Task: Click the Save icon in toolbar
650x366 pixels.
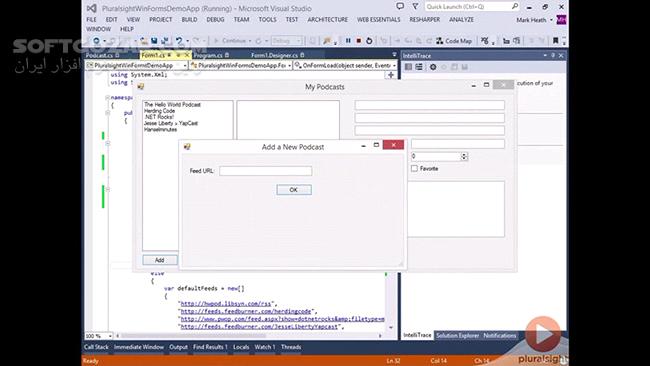Action: 154,41
